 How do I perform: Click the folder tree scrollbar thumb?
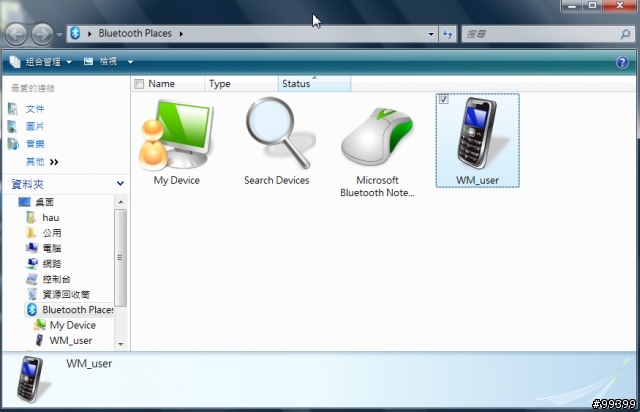click(x=120, y=257)
